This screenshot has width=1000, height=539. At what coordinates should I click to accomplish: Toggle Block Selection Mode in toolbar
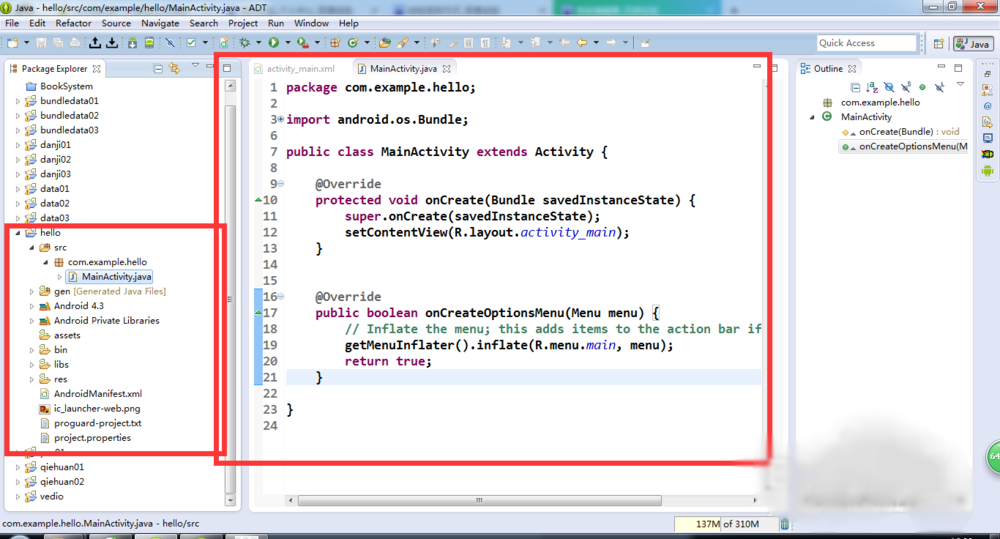pos(468,43)
